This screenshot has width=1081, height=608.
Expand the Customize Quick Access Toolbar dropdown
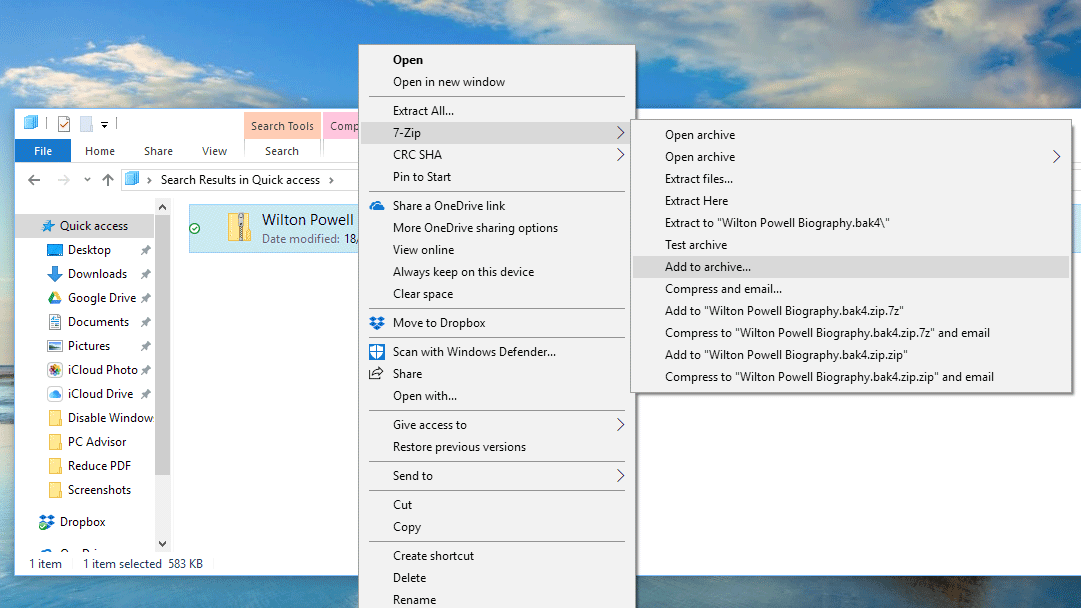(x=104, y=123)
